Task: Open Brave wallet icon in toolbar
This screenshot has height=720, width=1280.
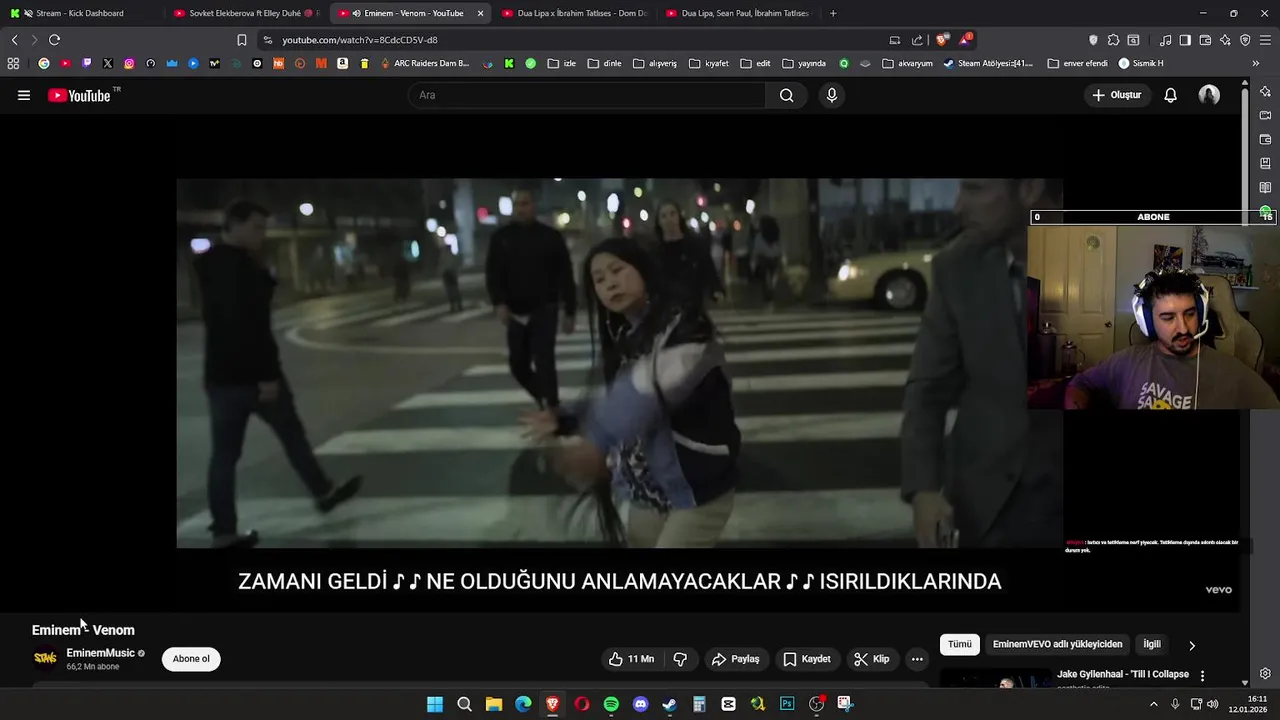Action: tap(1205, 40)
